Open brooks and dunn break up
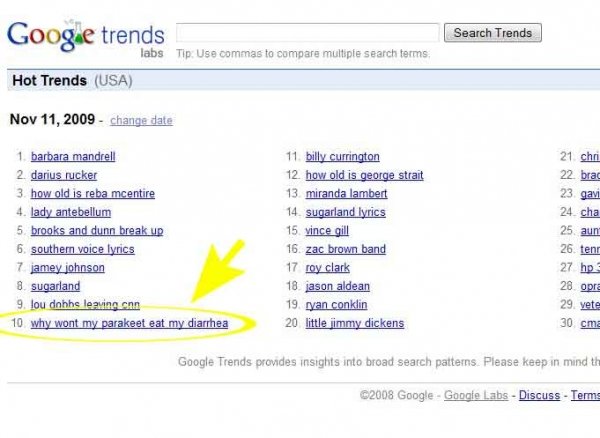 tap(97, 230)
